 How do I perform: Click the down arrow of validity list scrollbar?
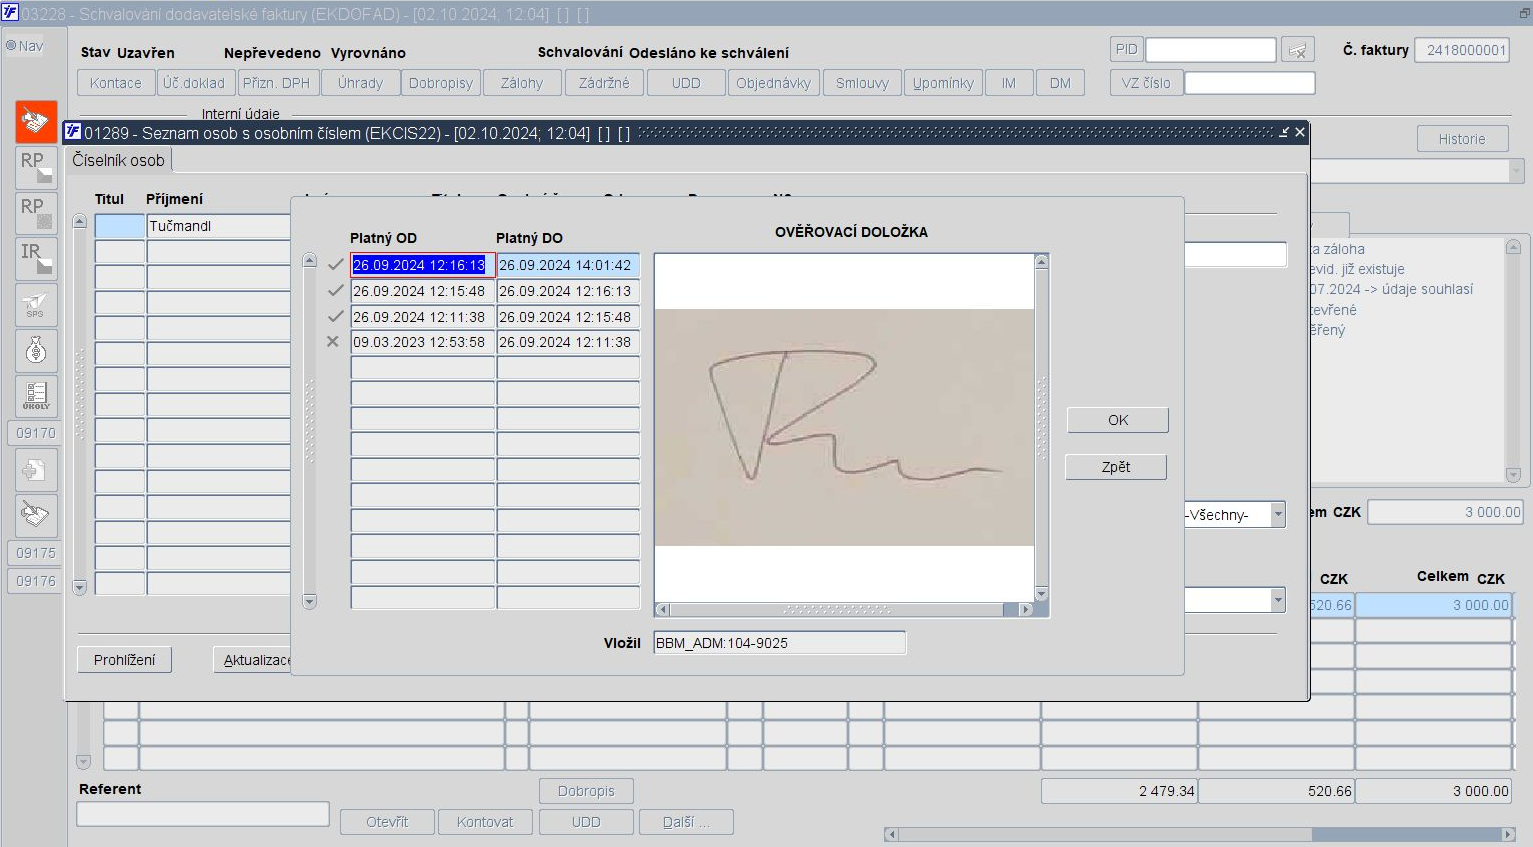[x=309, y=602]
